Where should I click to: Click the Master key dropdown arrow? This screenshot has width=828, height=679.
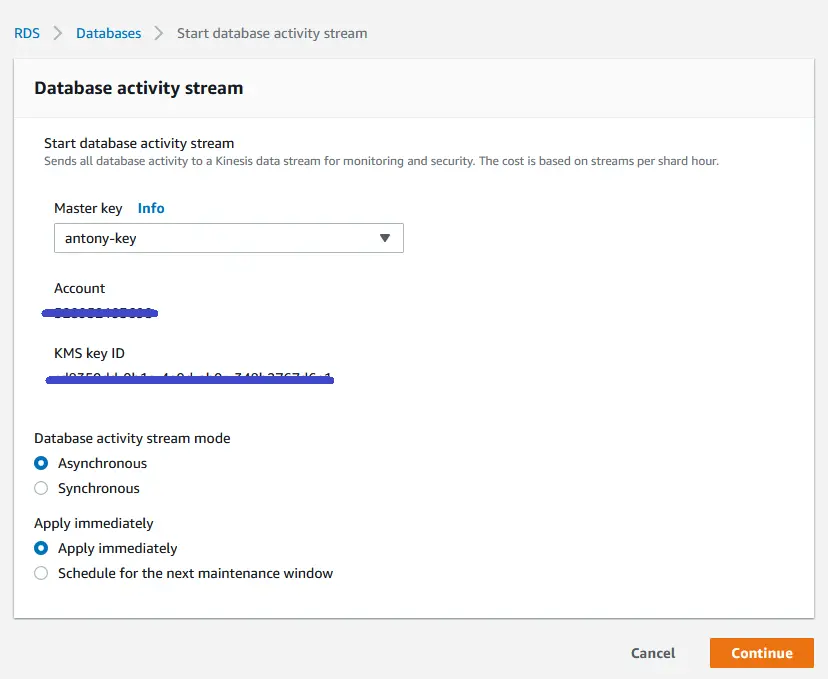click(x=385, y=238)
